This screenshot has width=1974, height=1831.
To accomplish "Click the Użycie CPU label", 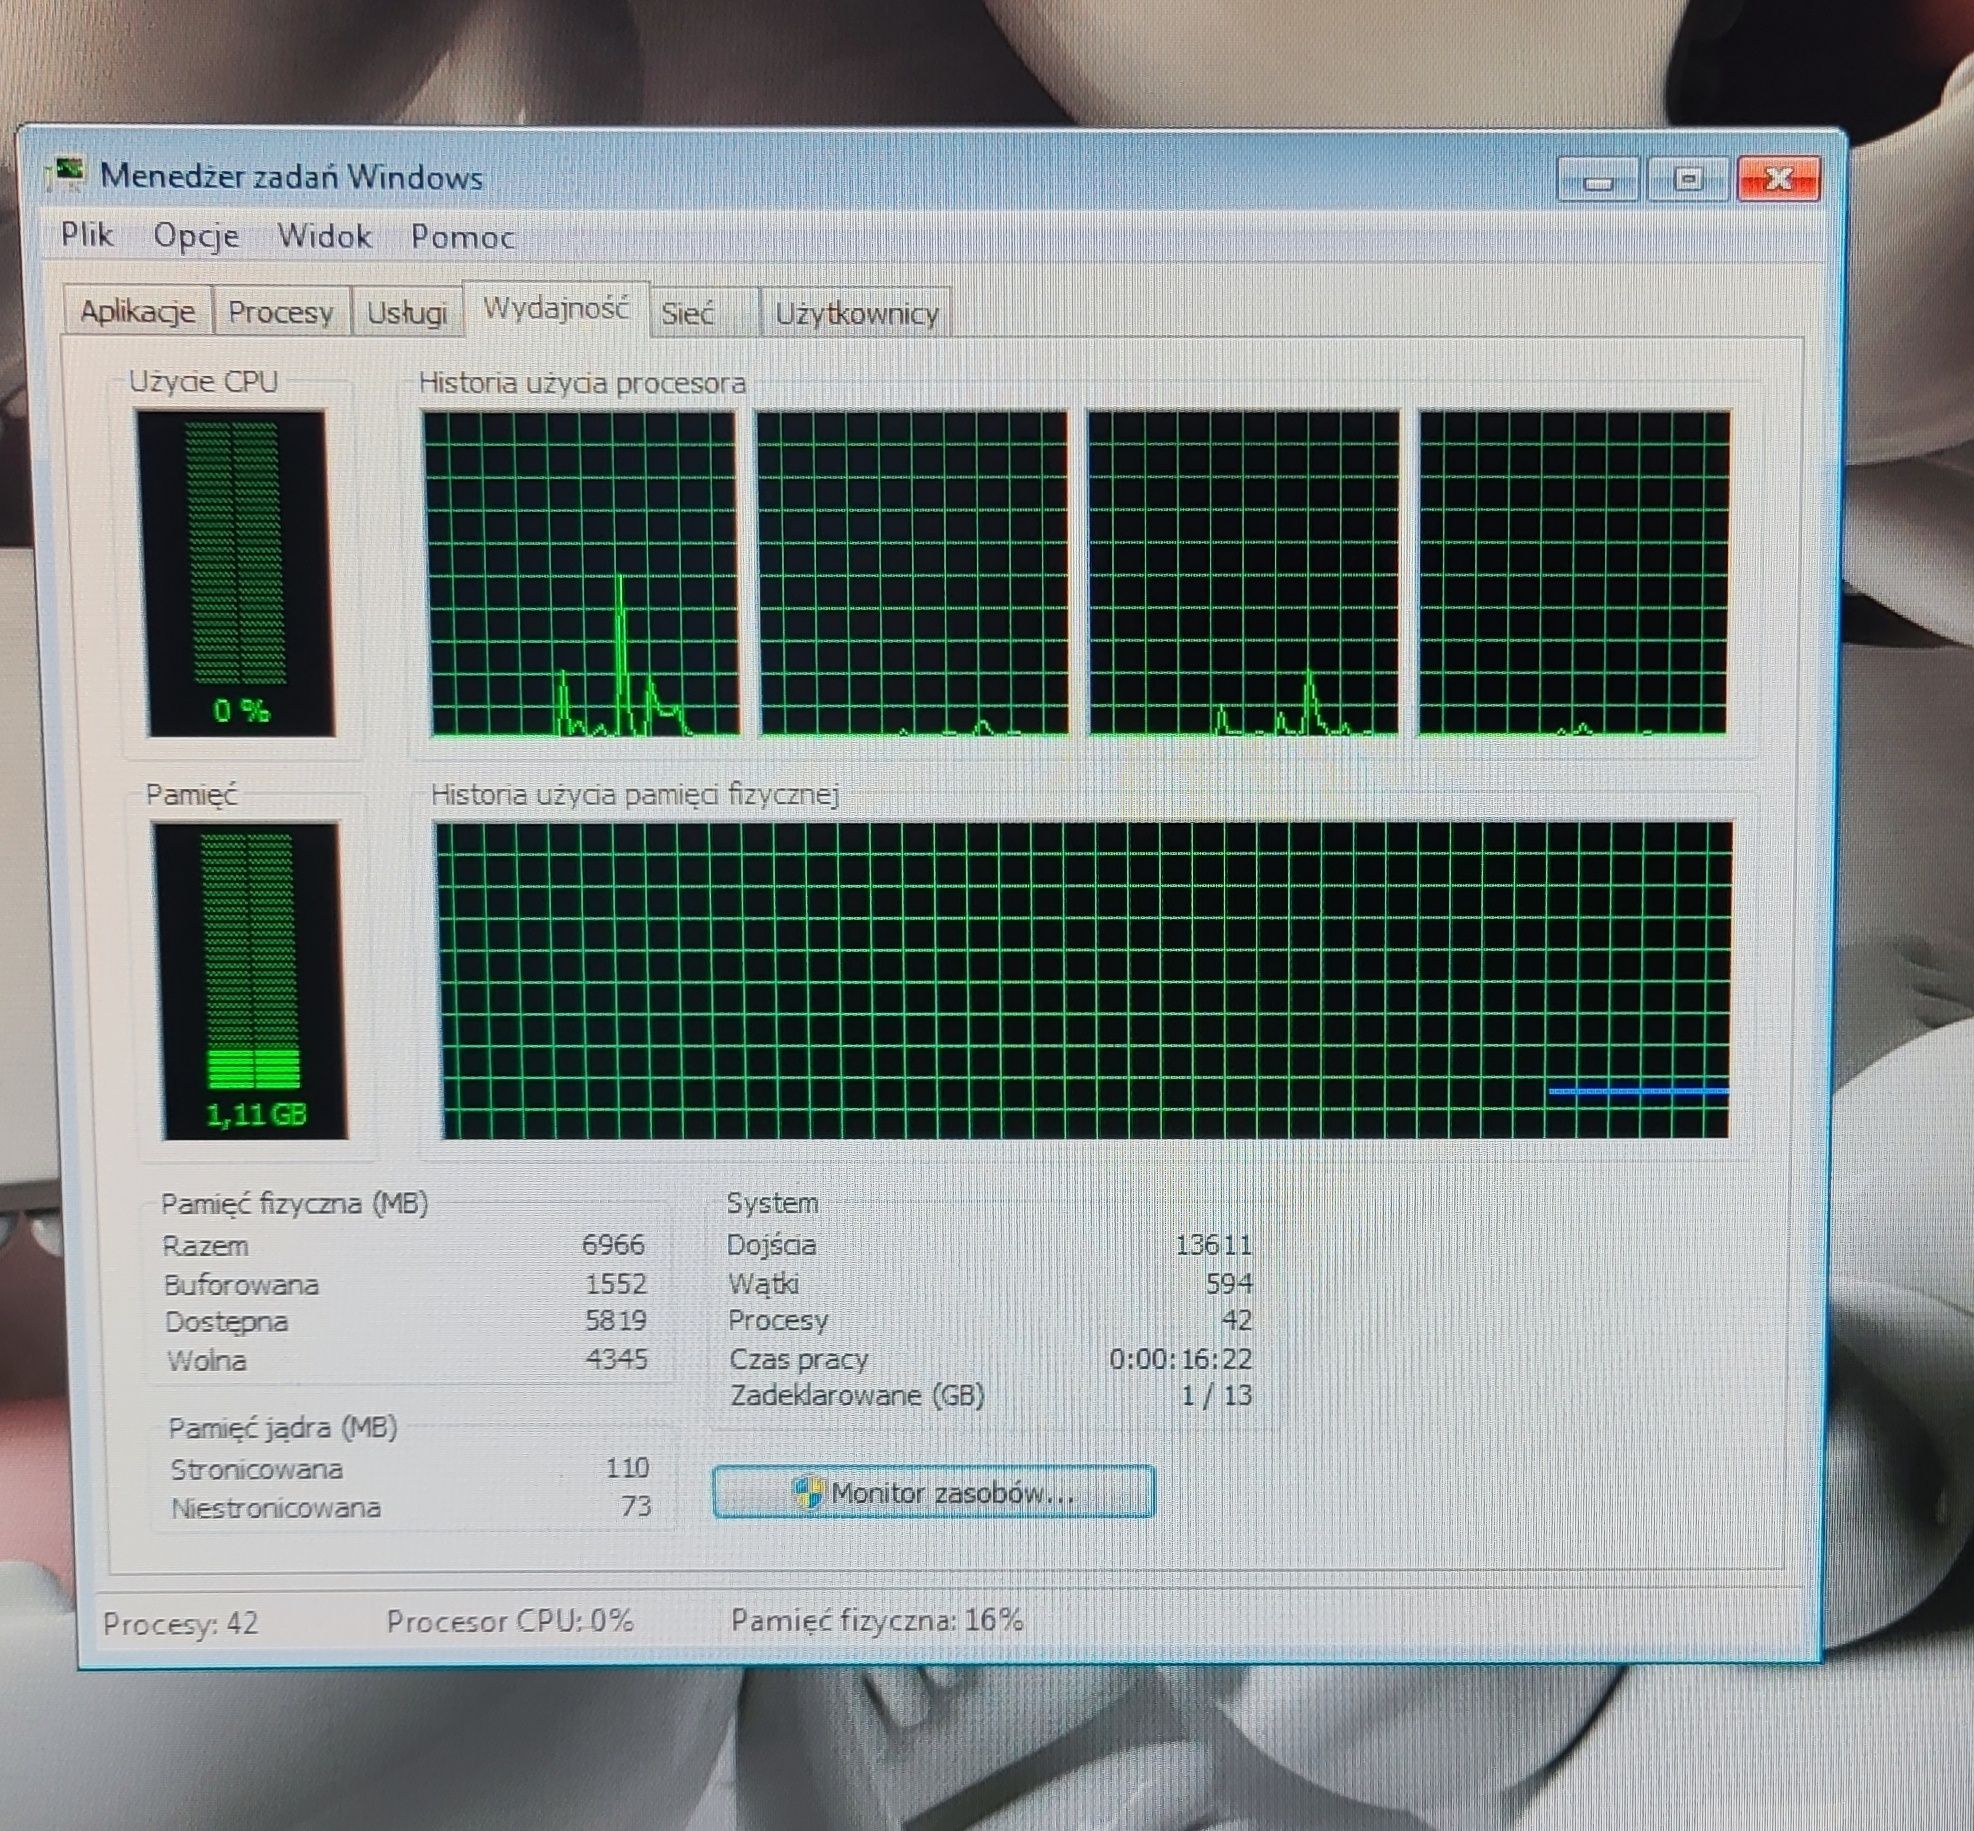I will (203, 381).
